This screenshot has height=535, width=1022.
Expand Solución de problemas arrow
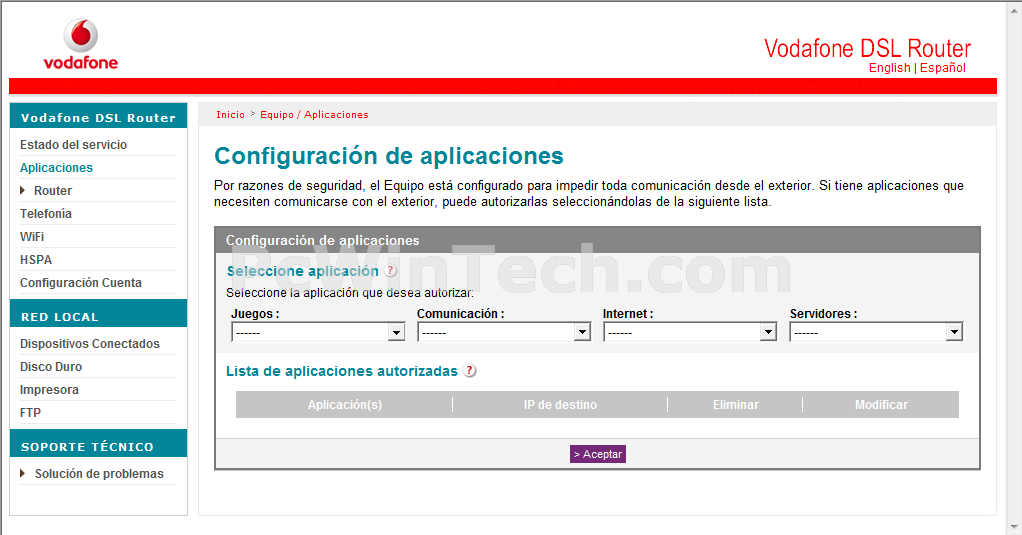tap(23, 474)
